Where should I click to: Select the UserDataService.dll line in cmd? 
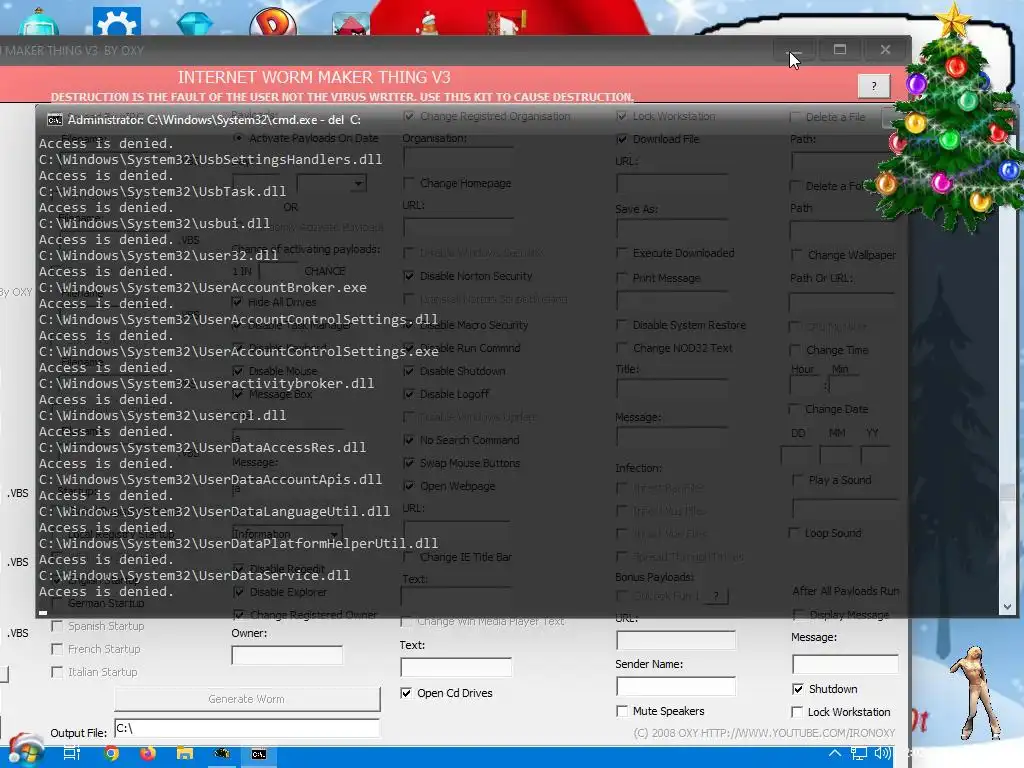coord(195,576)
